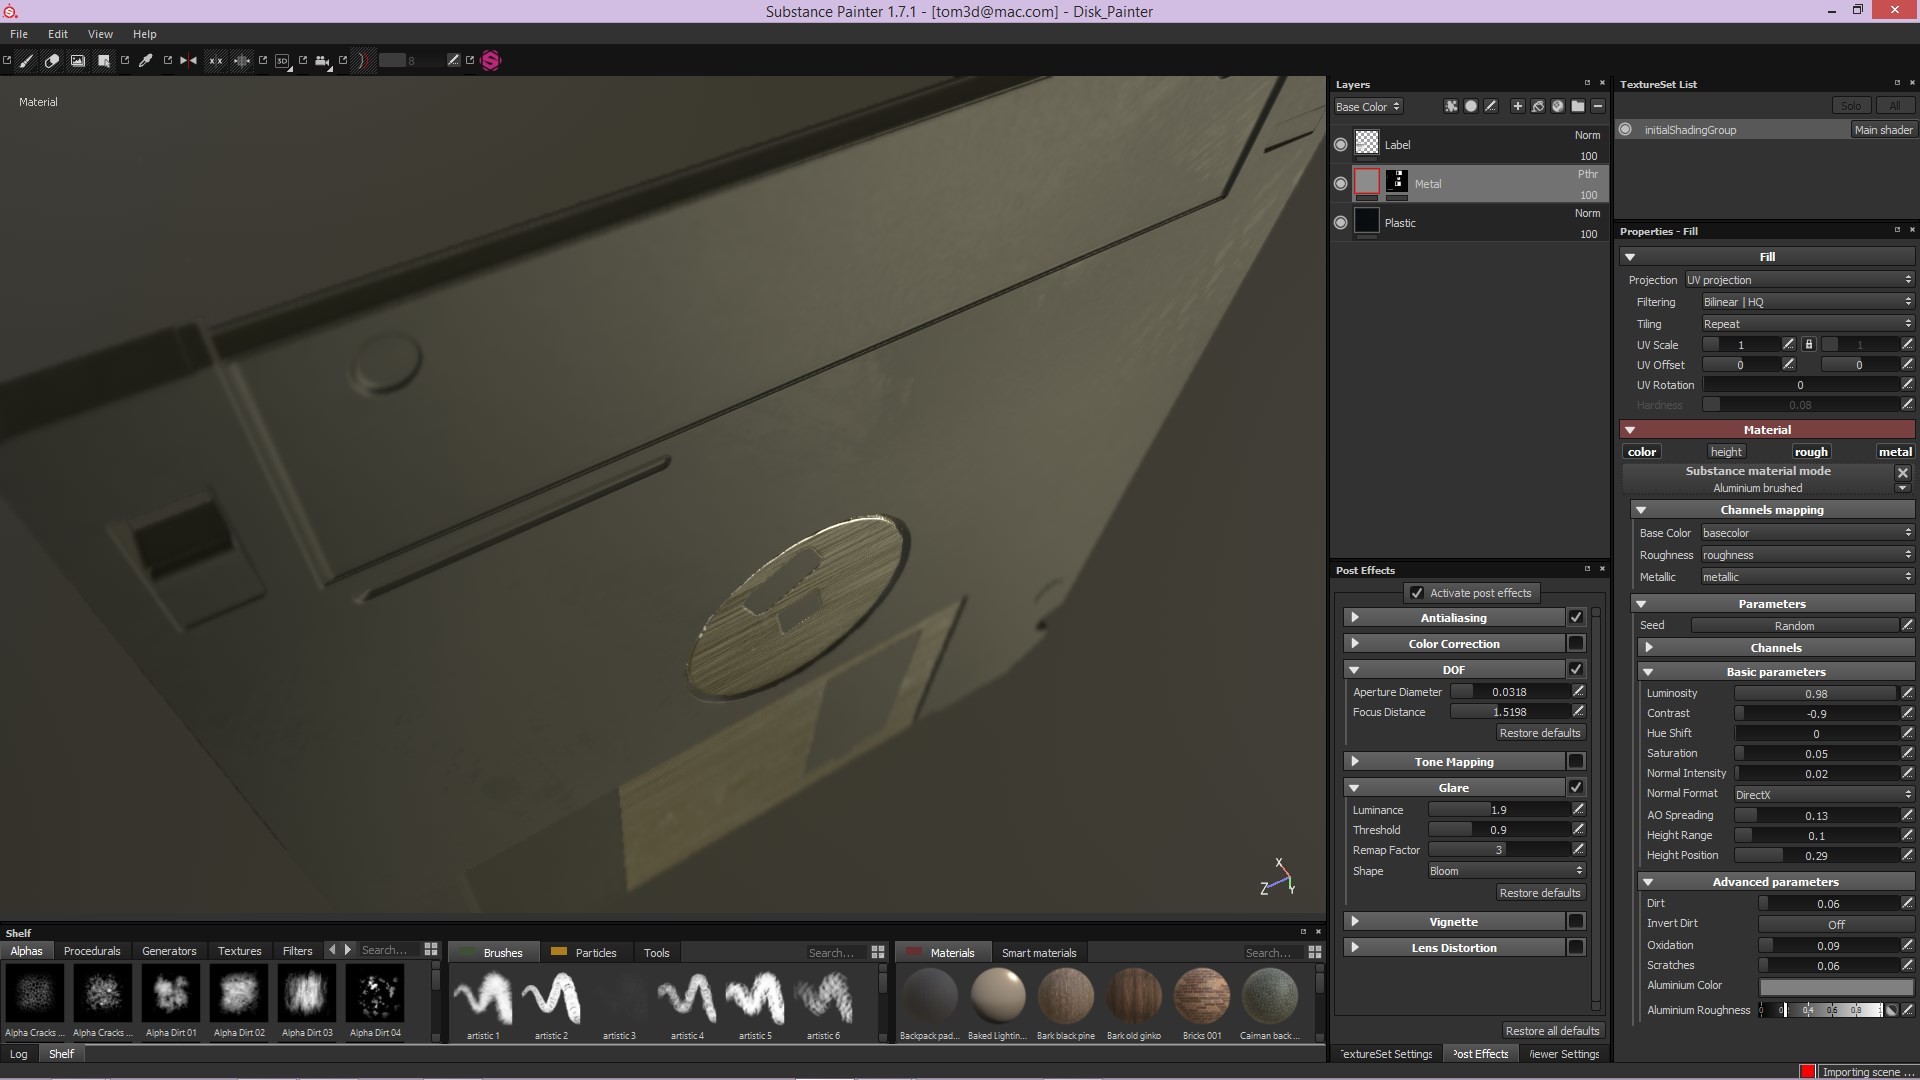Pick a color with the color picker tool
Viewport: 1920px width, 1080px height.
(146, 61)
